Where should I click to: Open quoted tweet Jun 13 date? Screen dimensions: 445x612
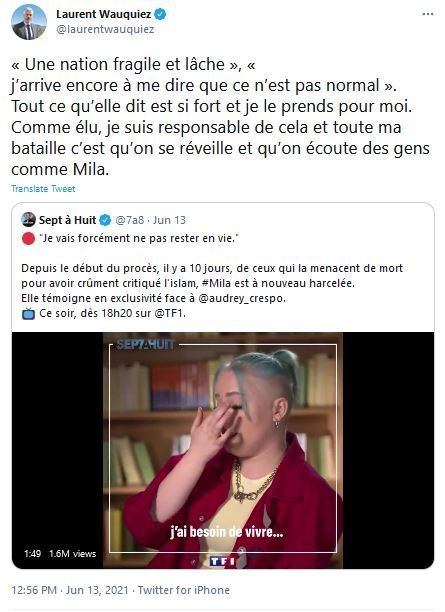pyautogui.click(x=169, y=220)
